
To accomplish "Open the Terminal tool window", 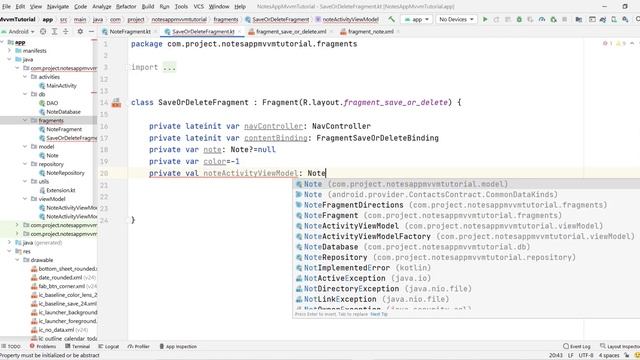I will point(78,346).
